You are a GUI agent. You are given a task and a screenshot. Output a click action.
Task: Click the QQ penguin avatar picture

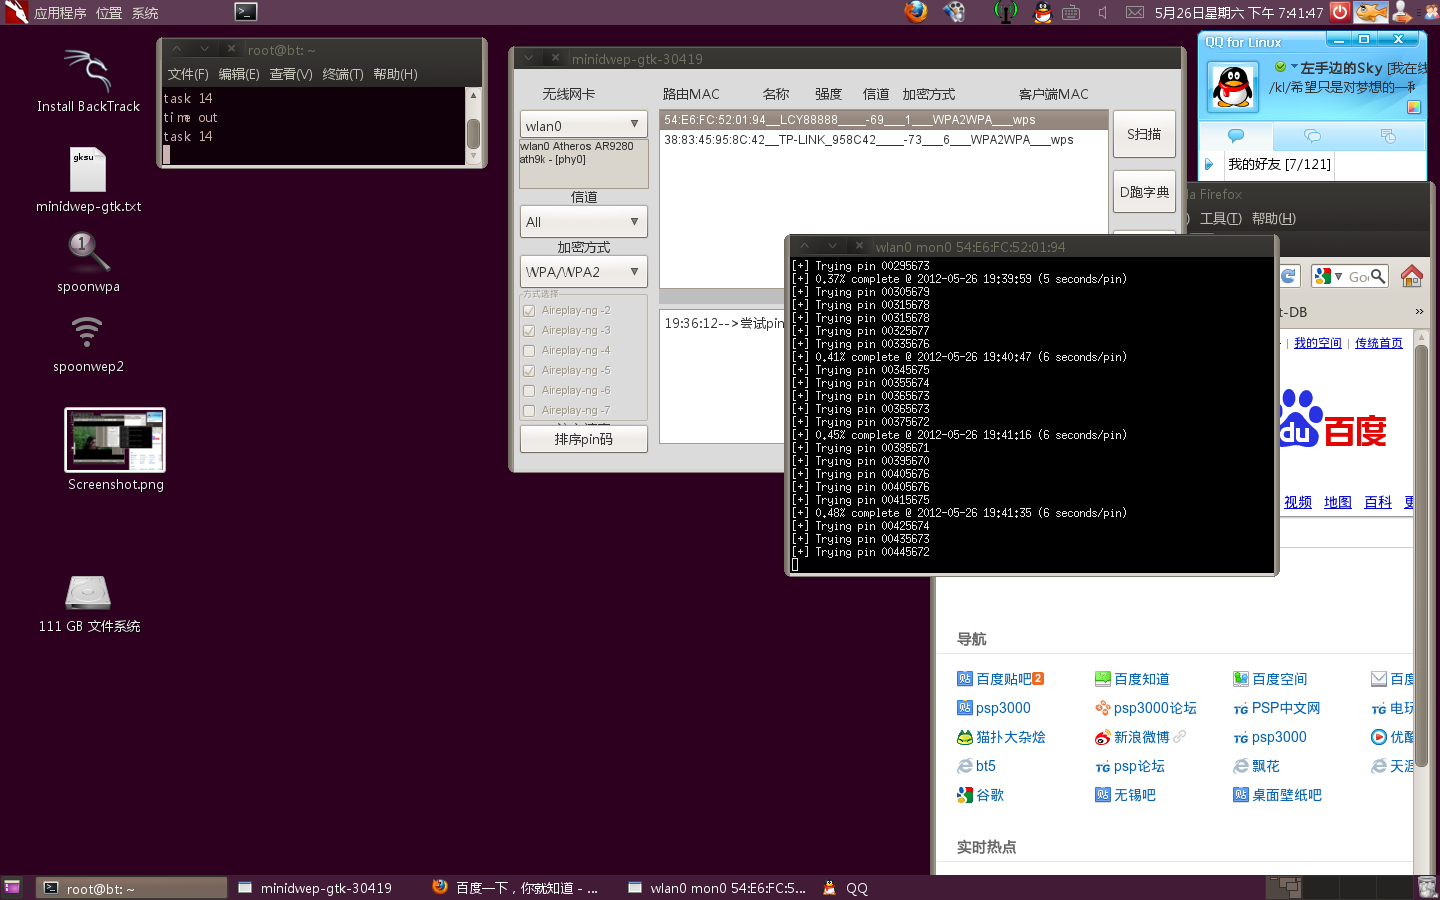tap(1233, 88)
